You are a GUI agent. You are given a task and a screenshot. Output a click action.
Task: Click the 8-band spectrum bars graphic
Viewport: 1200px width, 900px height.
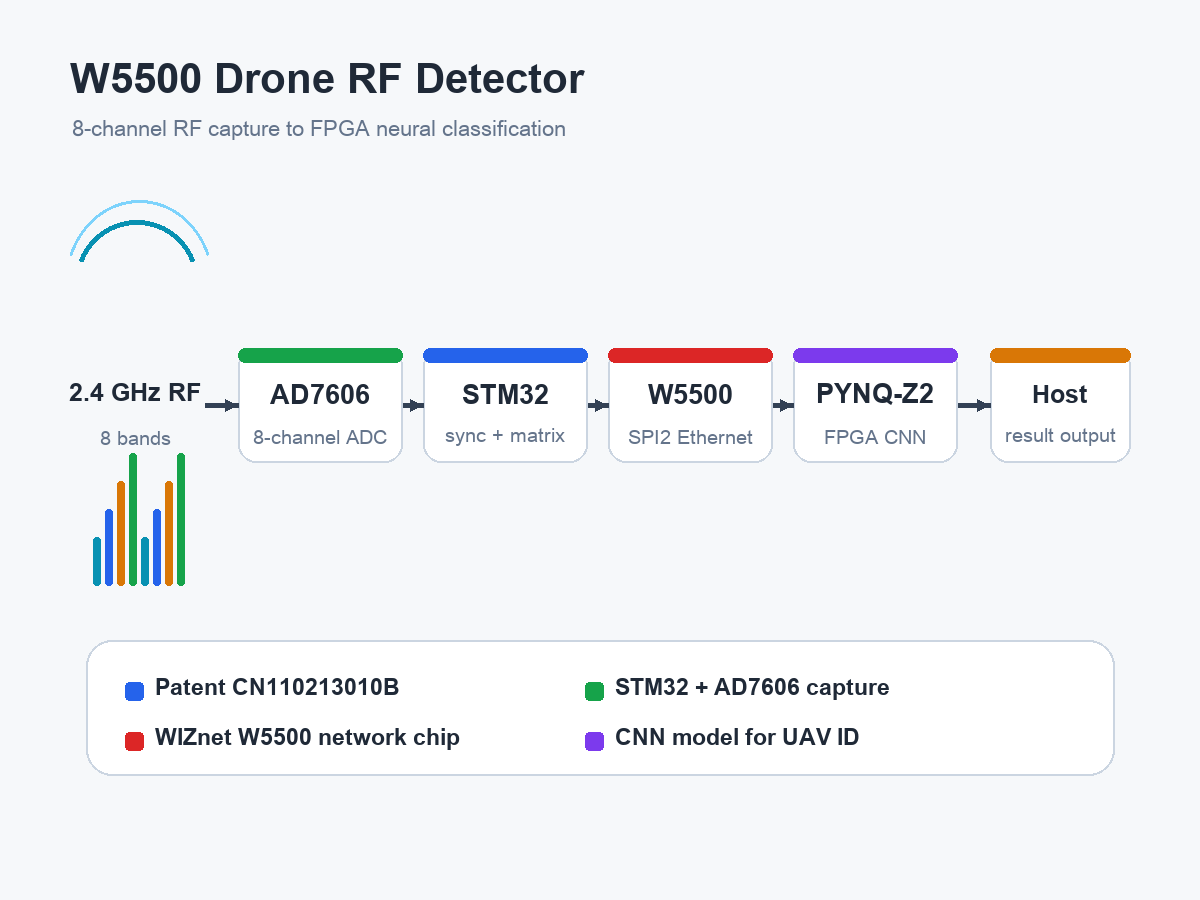click(x=139, y=519)
